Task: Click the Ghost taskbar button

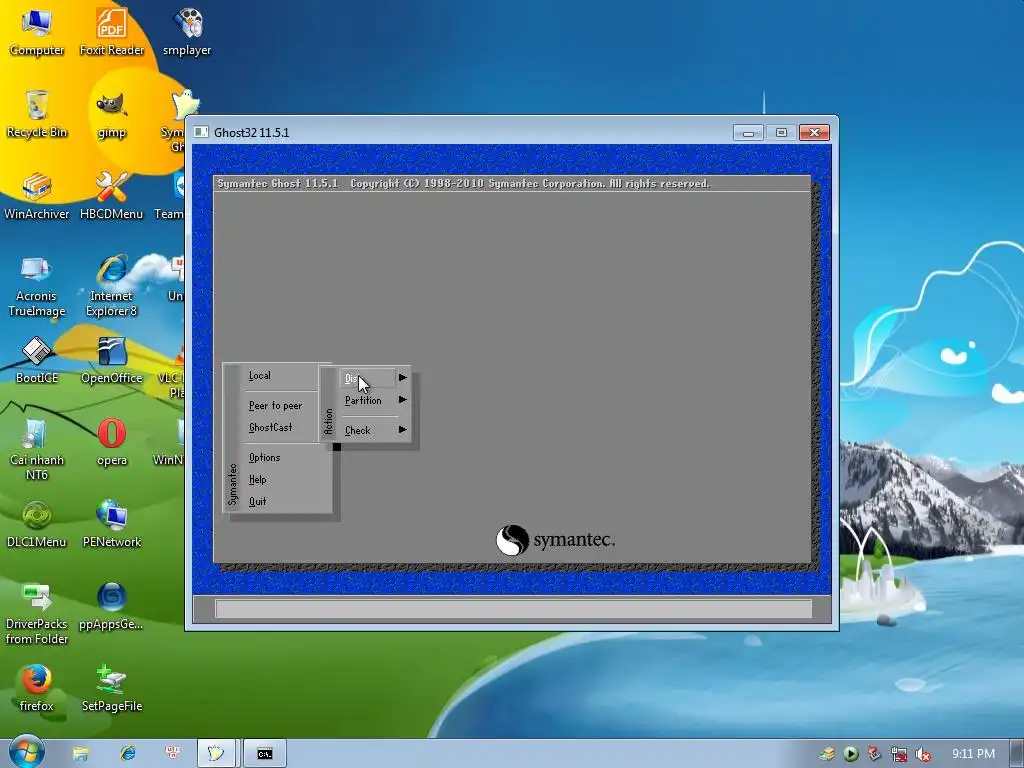Action: [x=216, y=754]
